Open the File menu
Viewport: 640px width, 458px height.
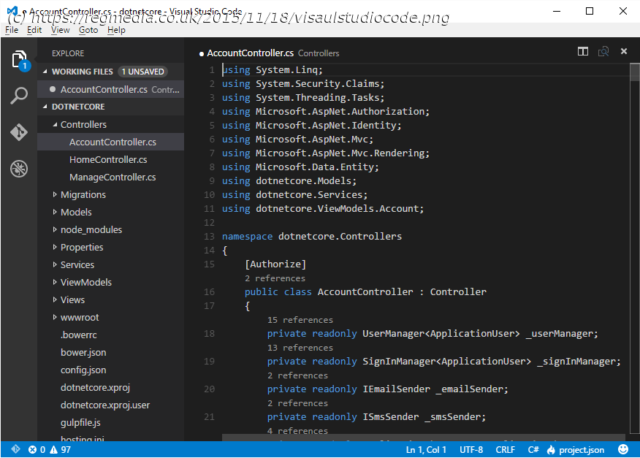coord(11,30)
